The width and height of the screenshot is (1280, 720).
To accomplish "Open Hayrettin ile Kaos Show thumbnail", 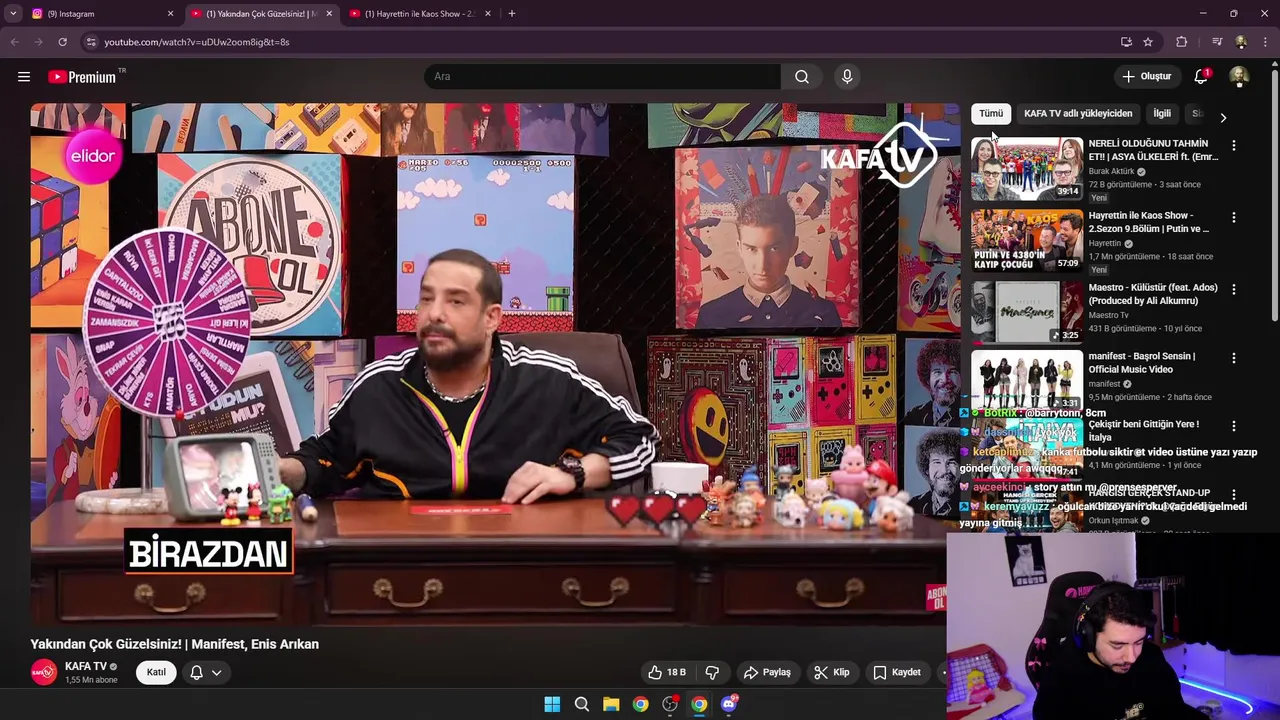I will point(1027,240).
